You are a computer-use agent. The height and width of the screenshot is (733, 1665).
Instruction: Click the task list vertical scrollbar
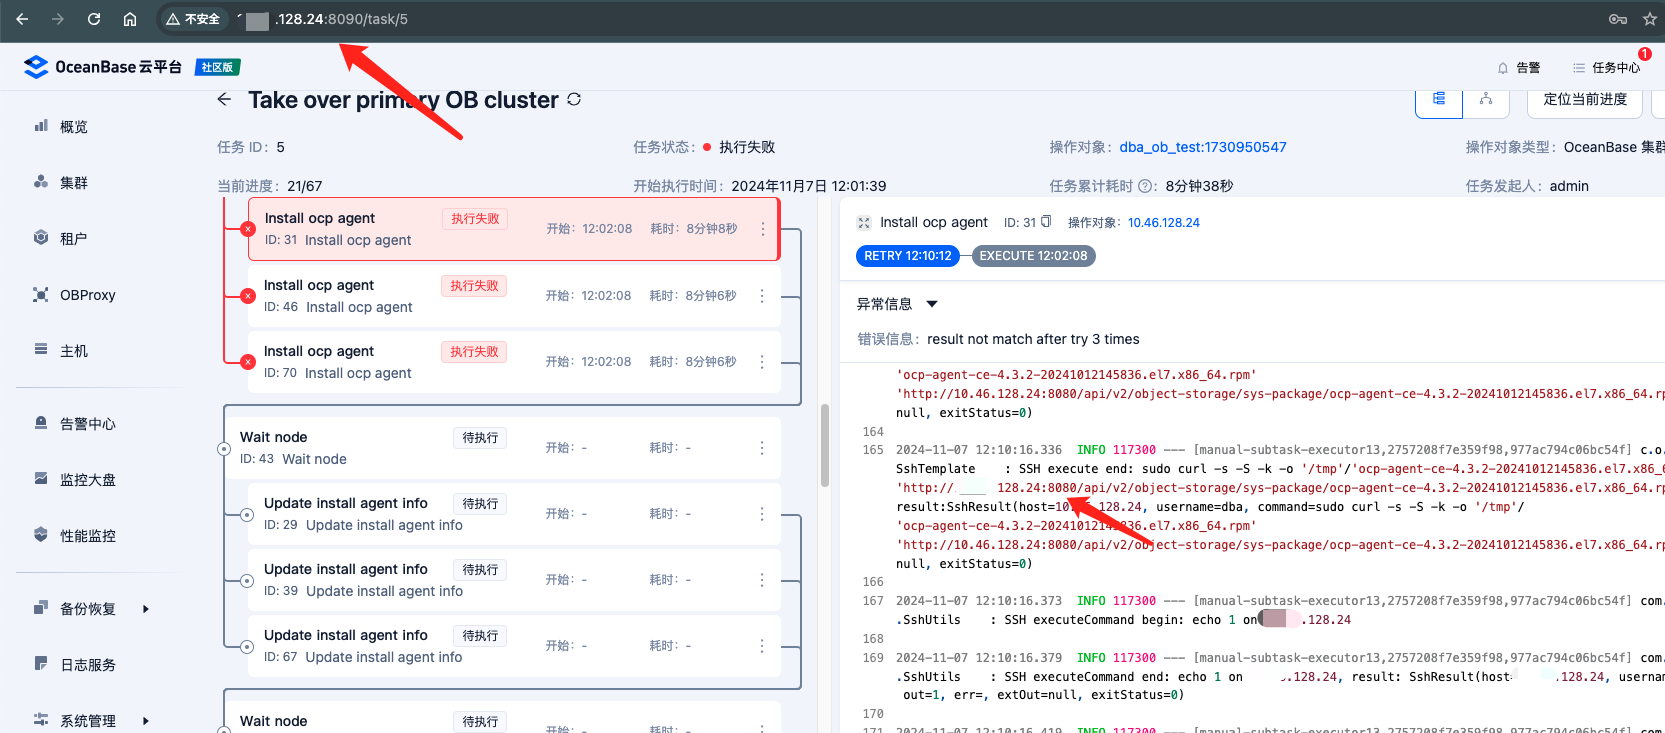[x=825, y=445]
